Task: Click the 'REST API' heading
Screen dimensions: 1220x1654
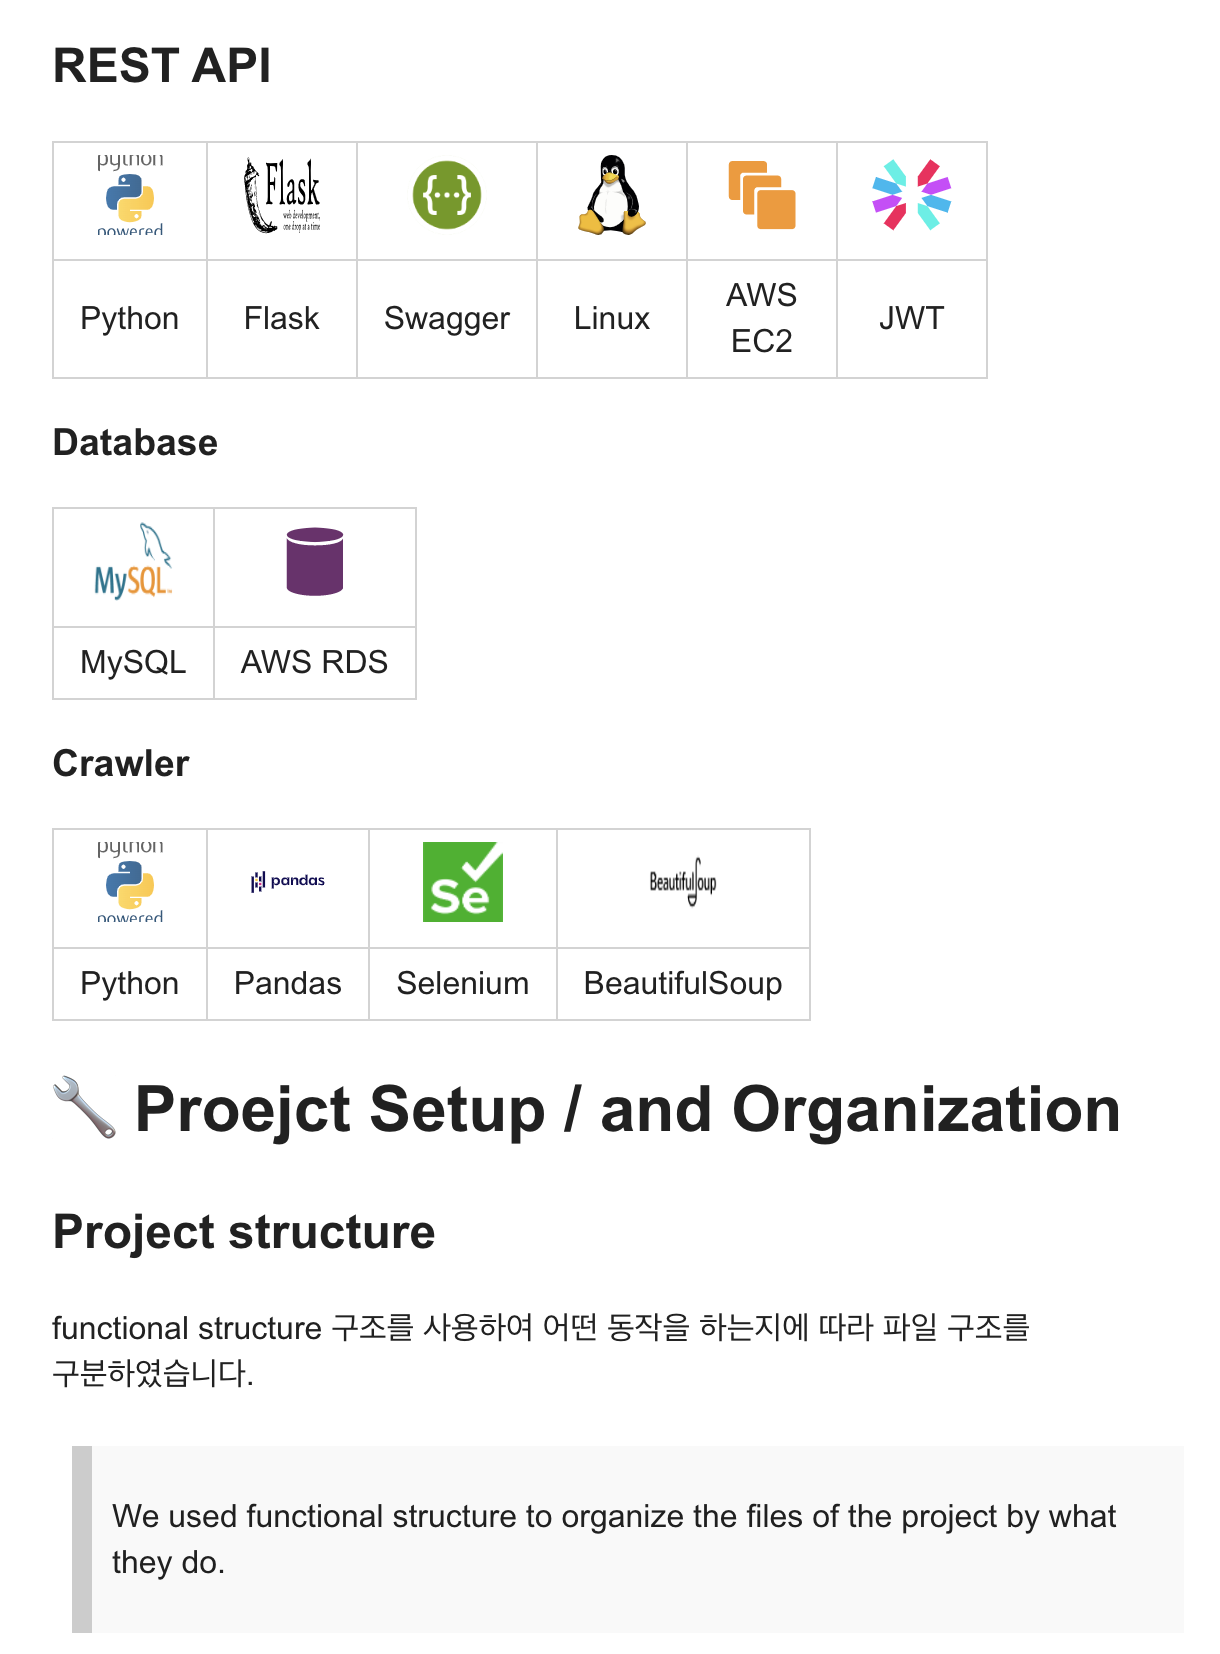Action: click(x=162, y=66)
